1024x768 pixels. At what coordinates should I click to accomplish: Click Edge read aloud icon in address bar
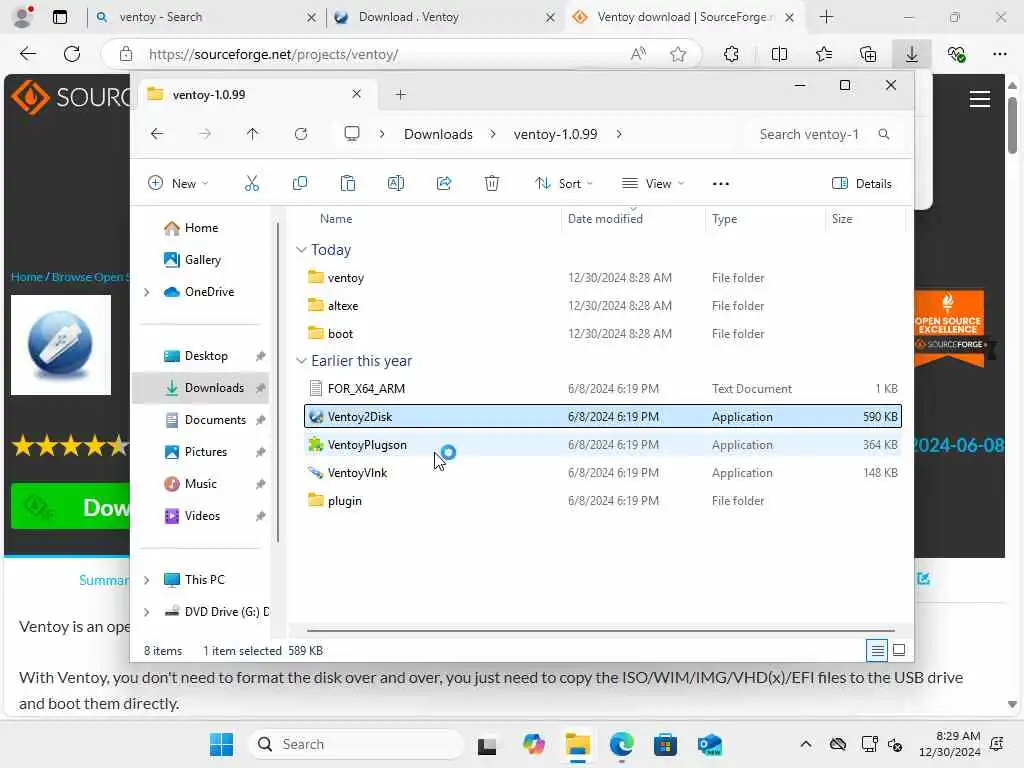(638, 54)
